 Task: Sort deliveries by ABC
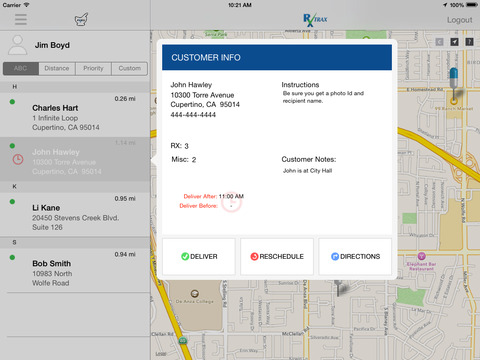pyautogui.click(x=21, y=68)
